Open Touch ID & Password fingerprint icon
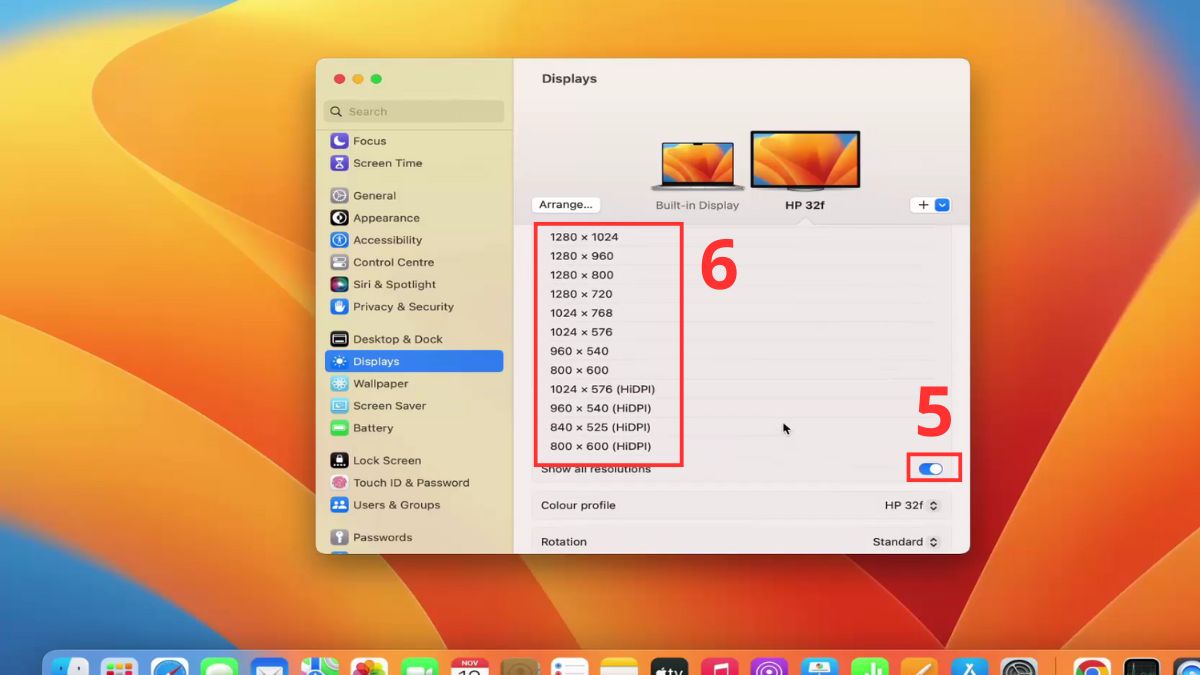This screenshot has height=675, width=1200. click(339, 483)
